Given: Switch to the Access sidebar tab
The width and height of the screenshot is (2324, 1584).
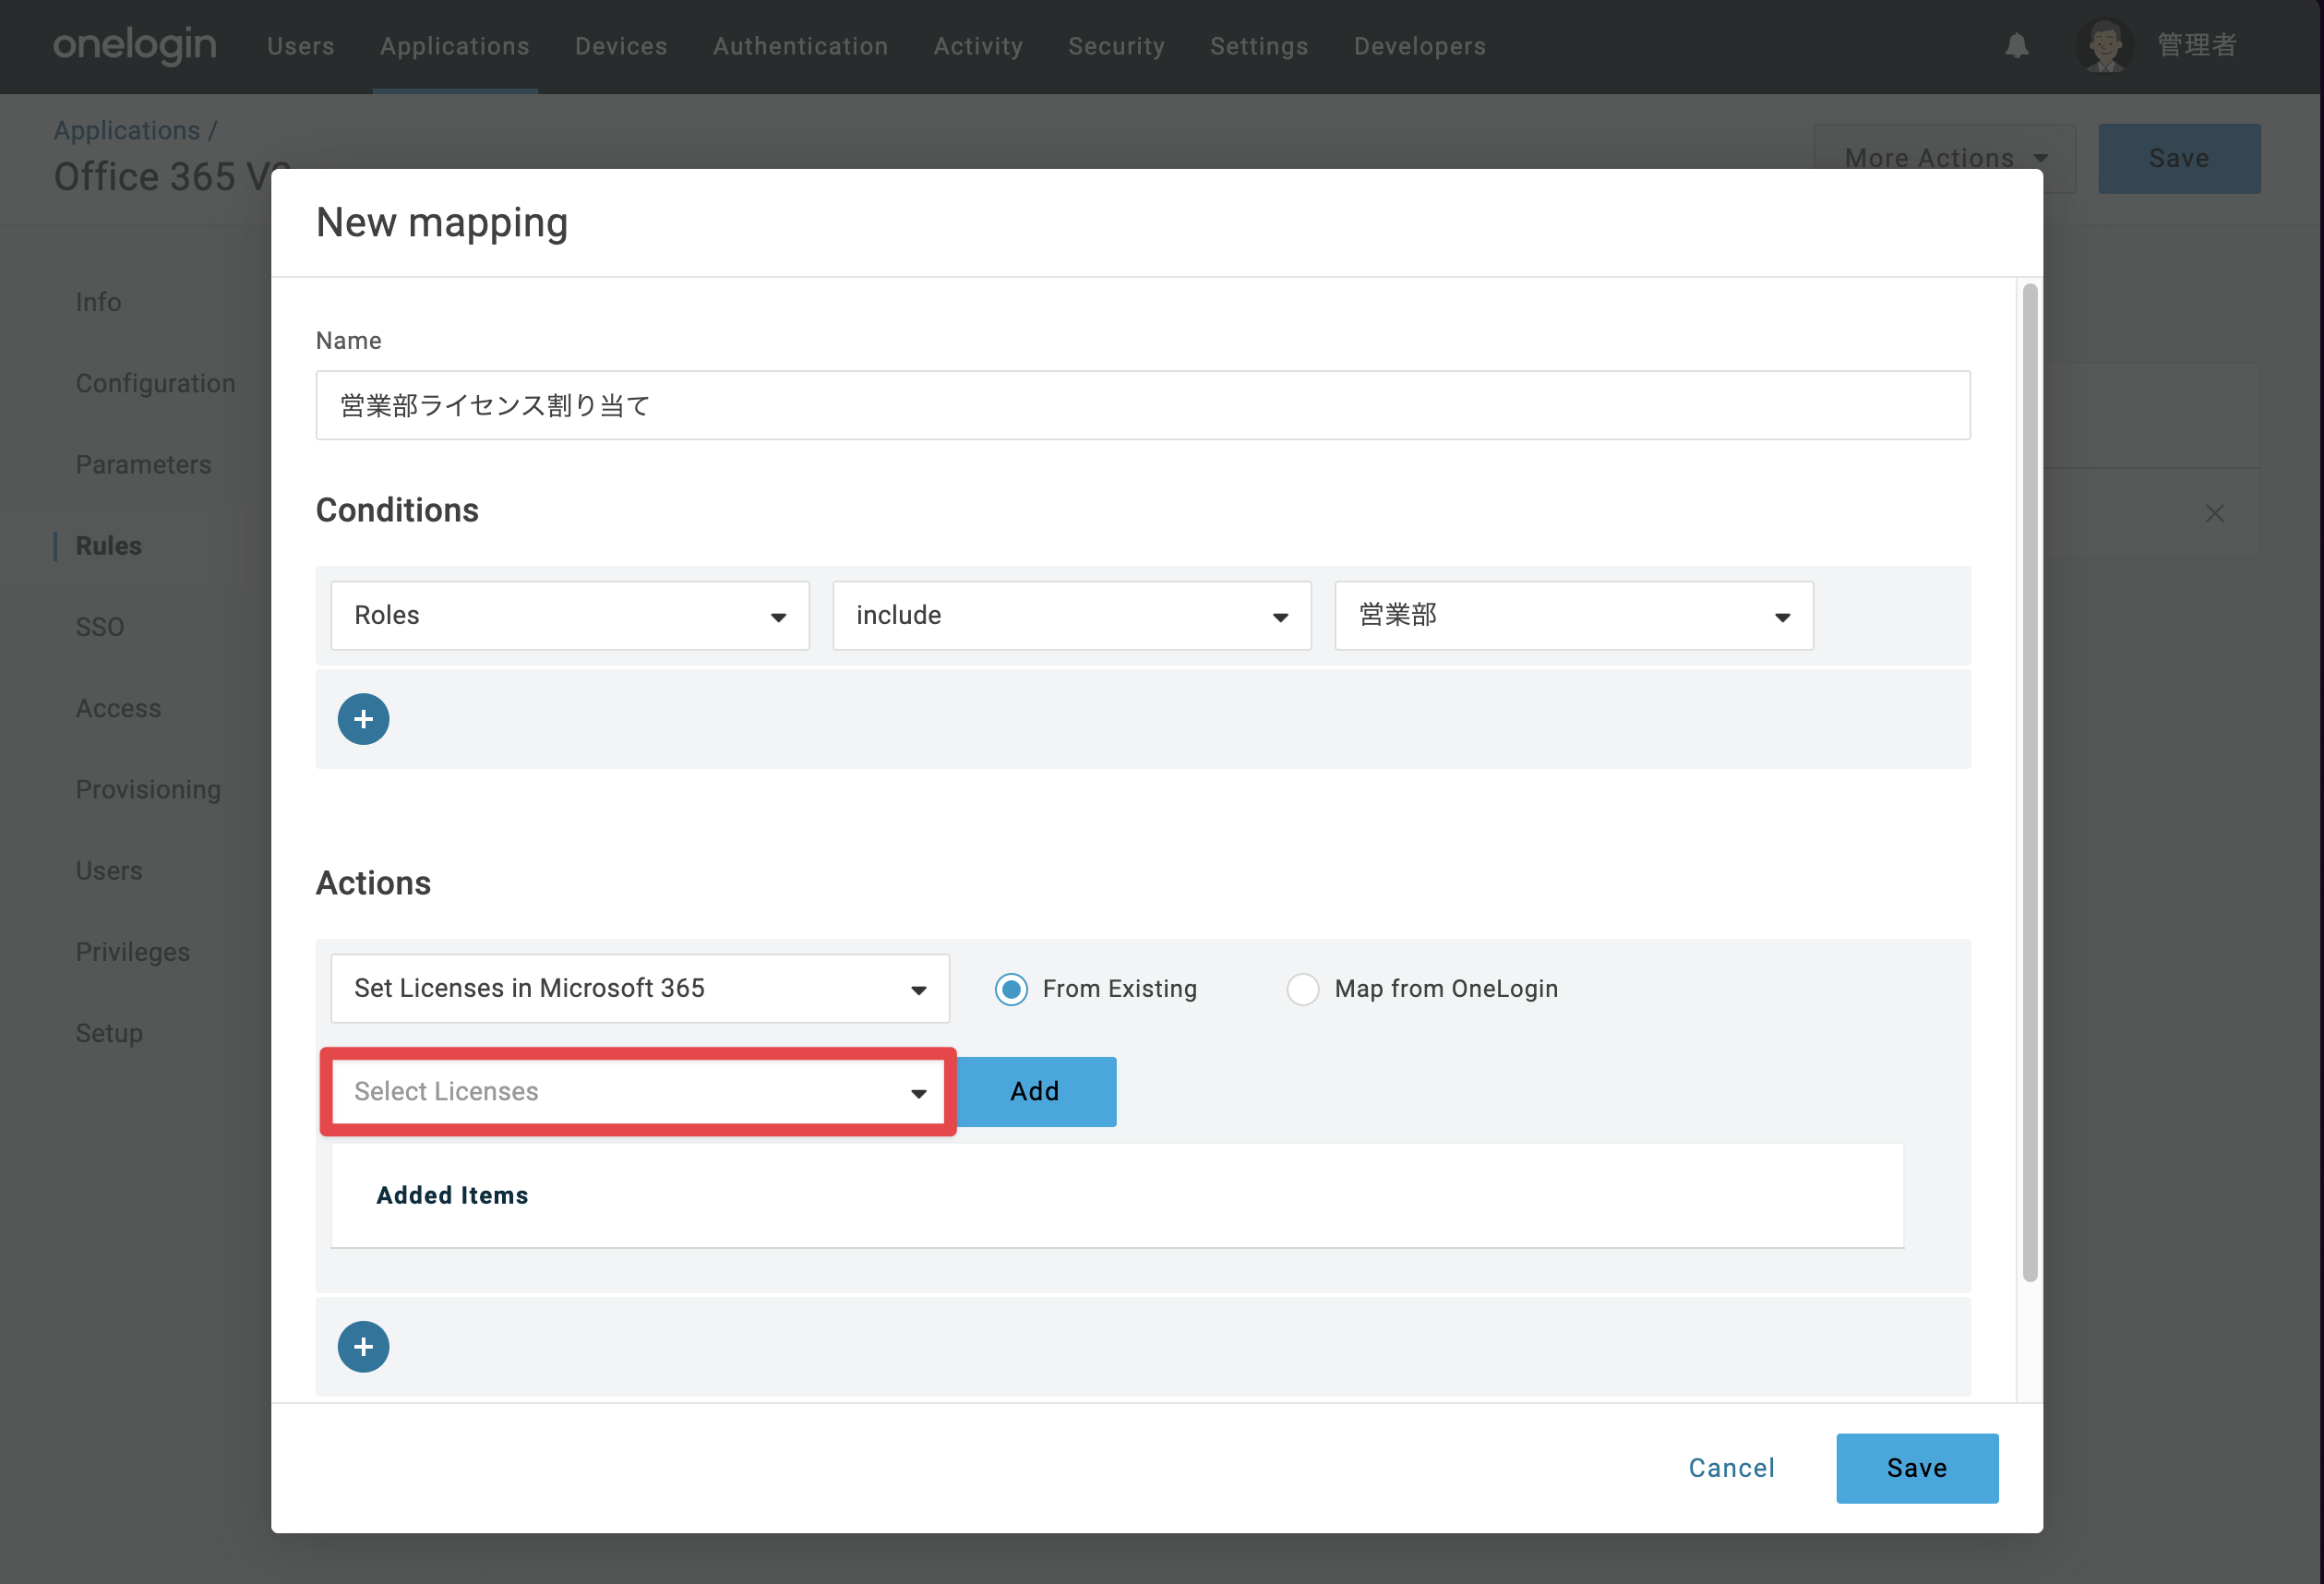Looking at the screenshot, I should [118, 708].
